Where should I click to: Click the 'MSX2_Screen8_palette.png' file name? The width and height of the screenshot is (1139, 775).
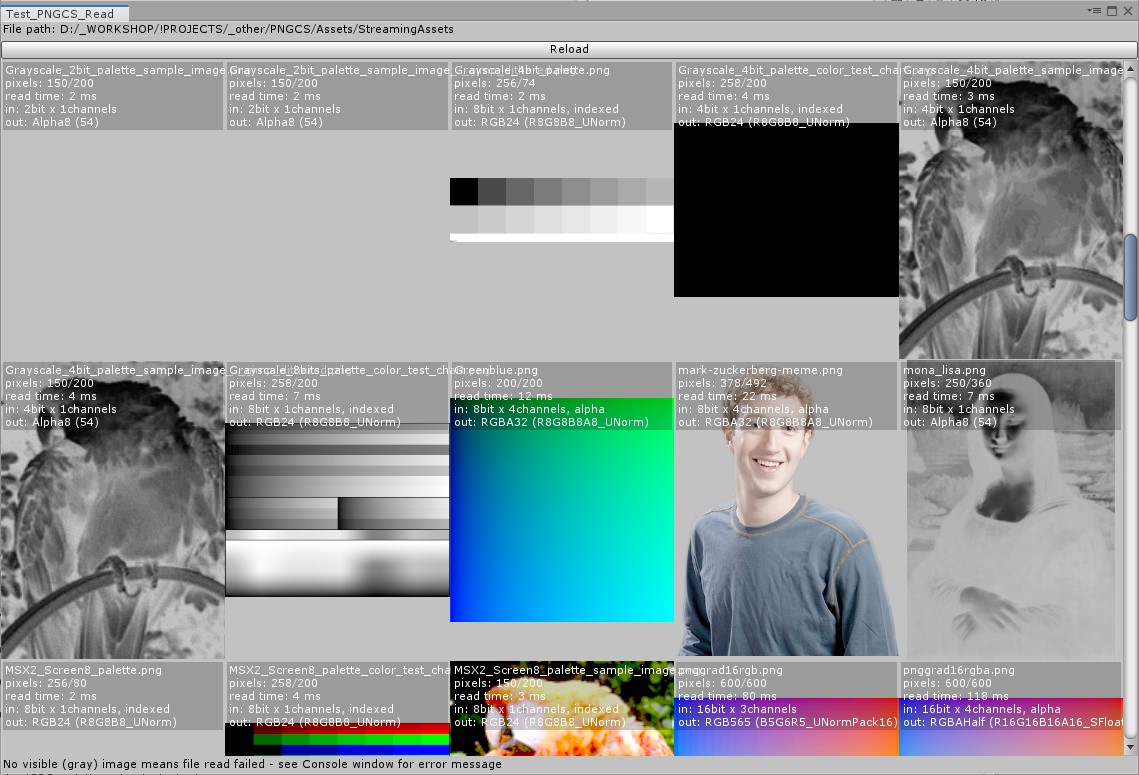click(x=84, y=670)
